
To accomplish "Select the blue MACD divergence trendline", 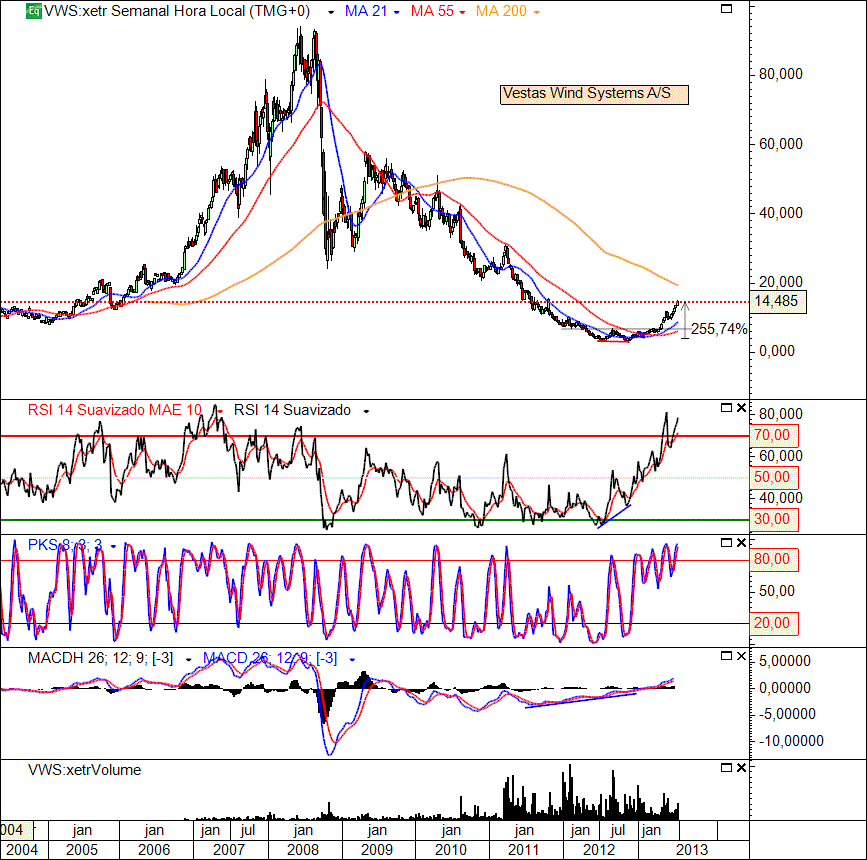I will coord(581,700).
